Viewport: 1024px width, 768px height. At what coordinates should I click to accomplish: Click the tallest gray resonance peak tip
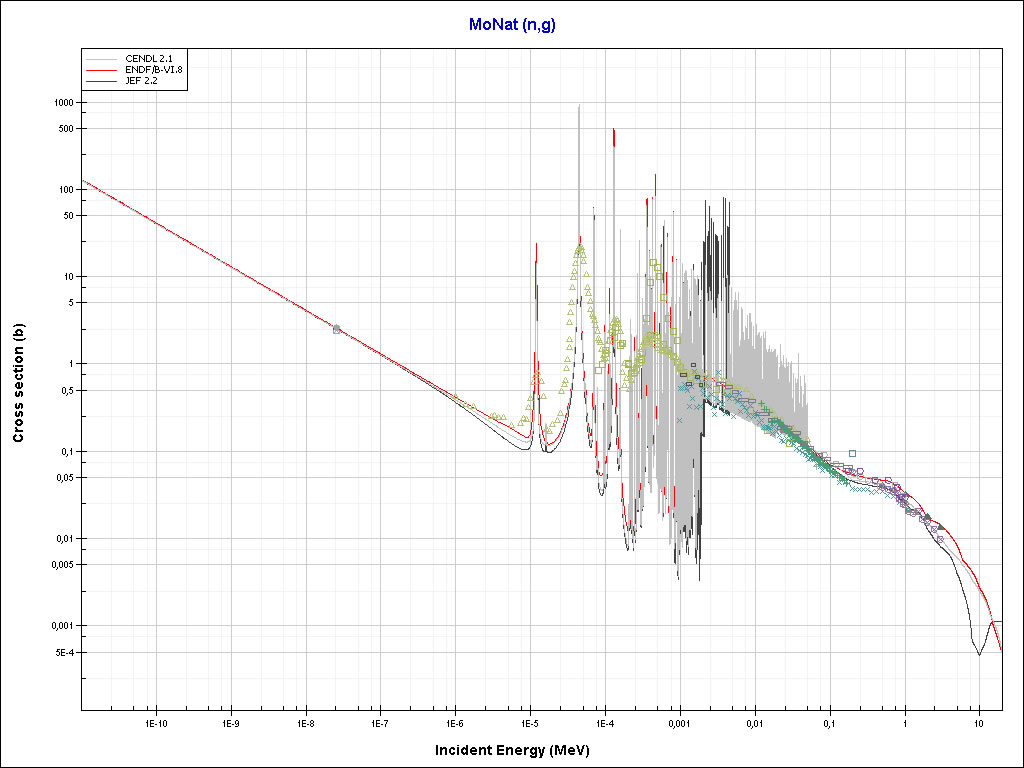[x=579, y=106]
